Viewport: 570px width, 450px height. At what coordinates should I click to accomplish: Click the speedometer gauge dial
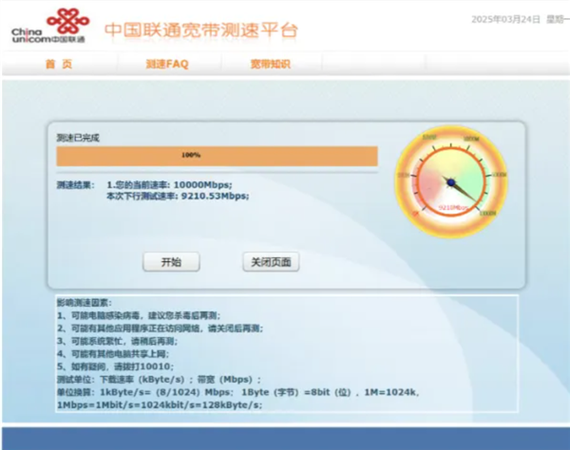coord(451,182)
